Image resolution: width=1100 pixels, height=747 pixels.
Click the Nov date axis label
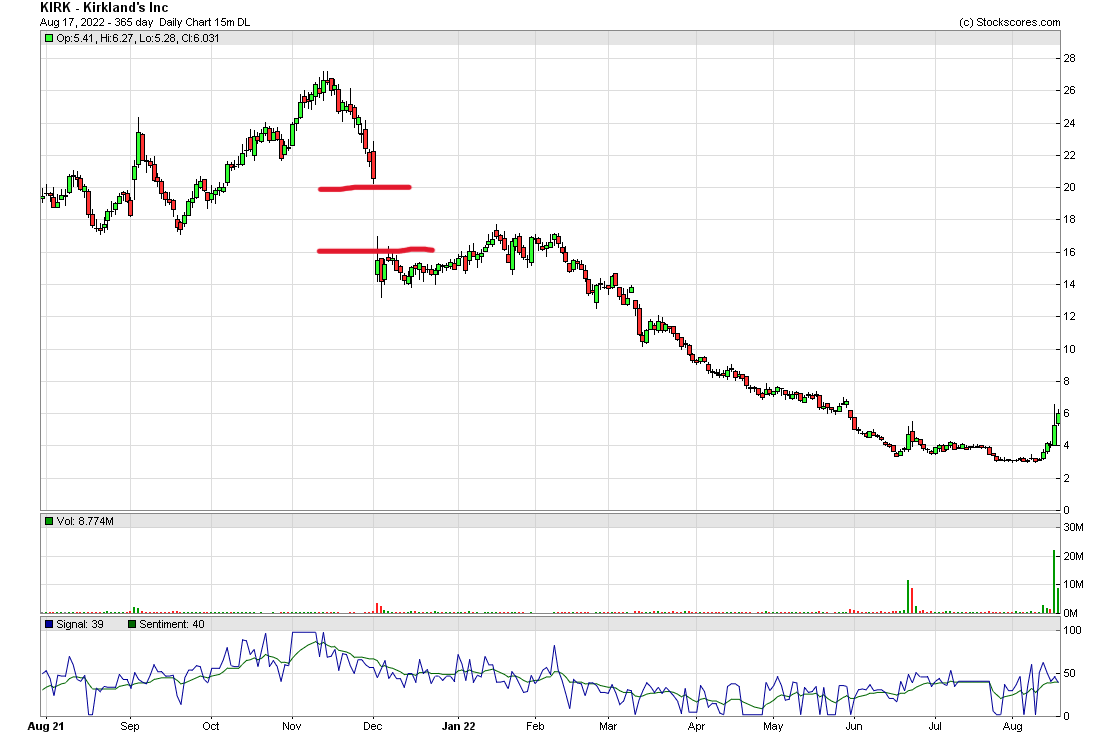[292, 727]
